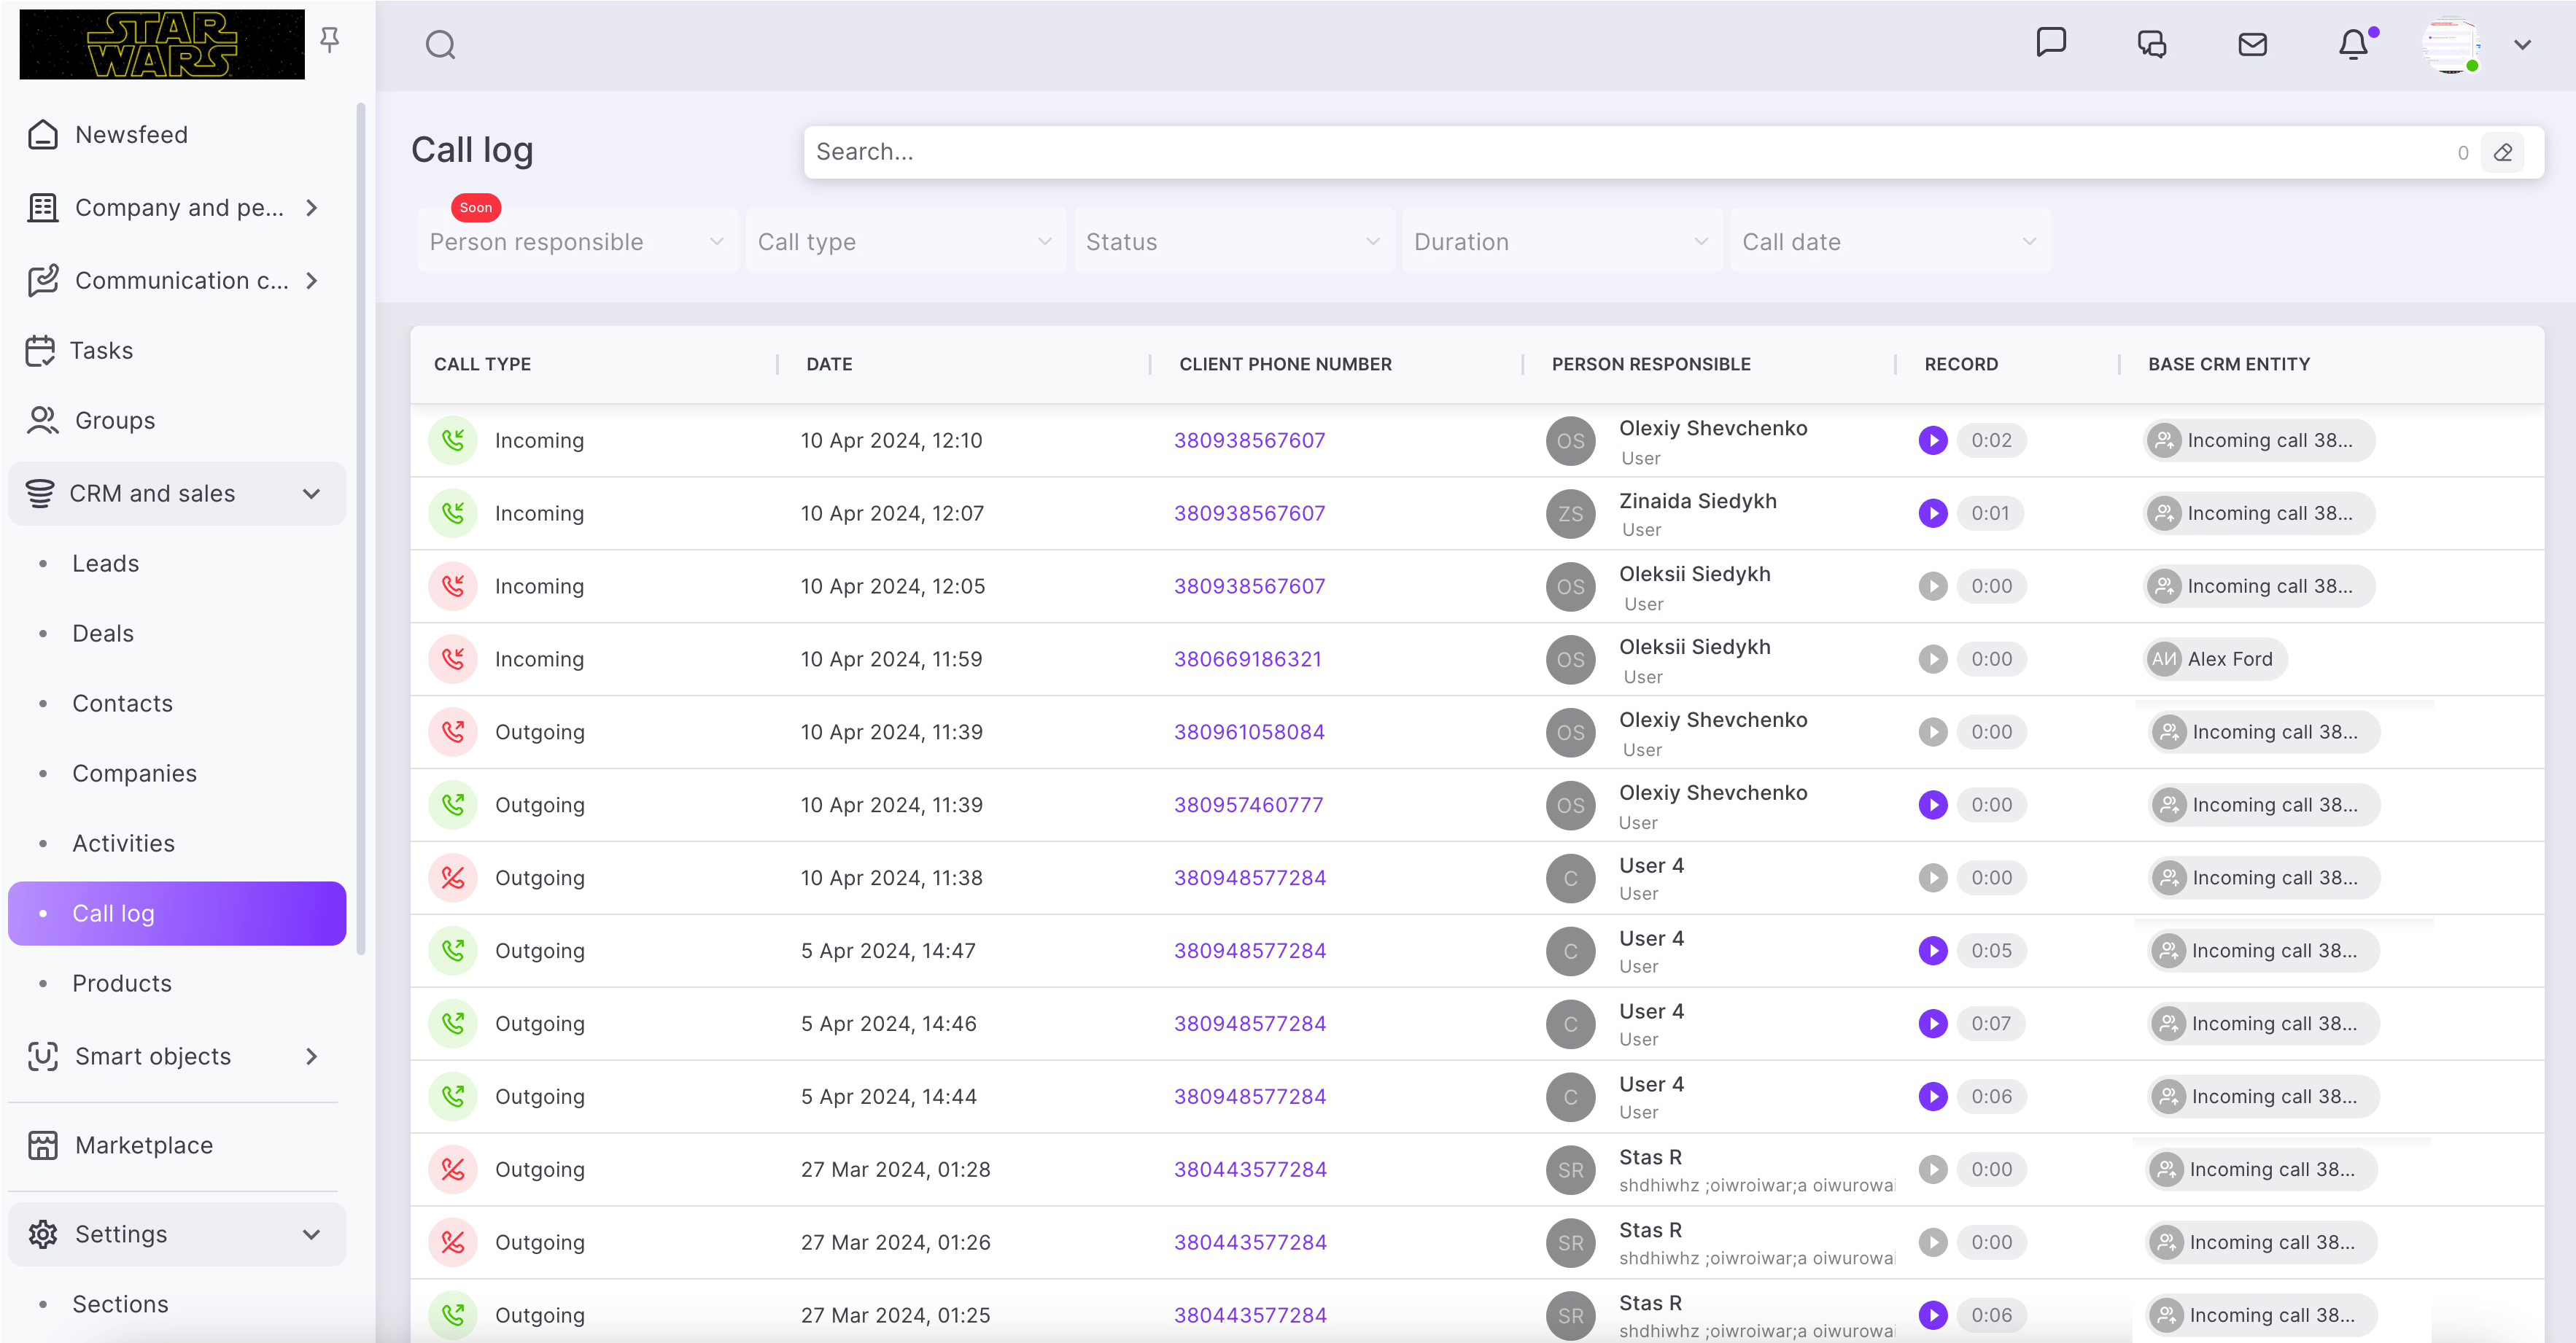Expand the user profile menu chevron

point(2522,45)
